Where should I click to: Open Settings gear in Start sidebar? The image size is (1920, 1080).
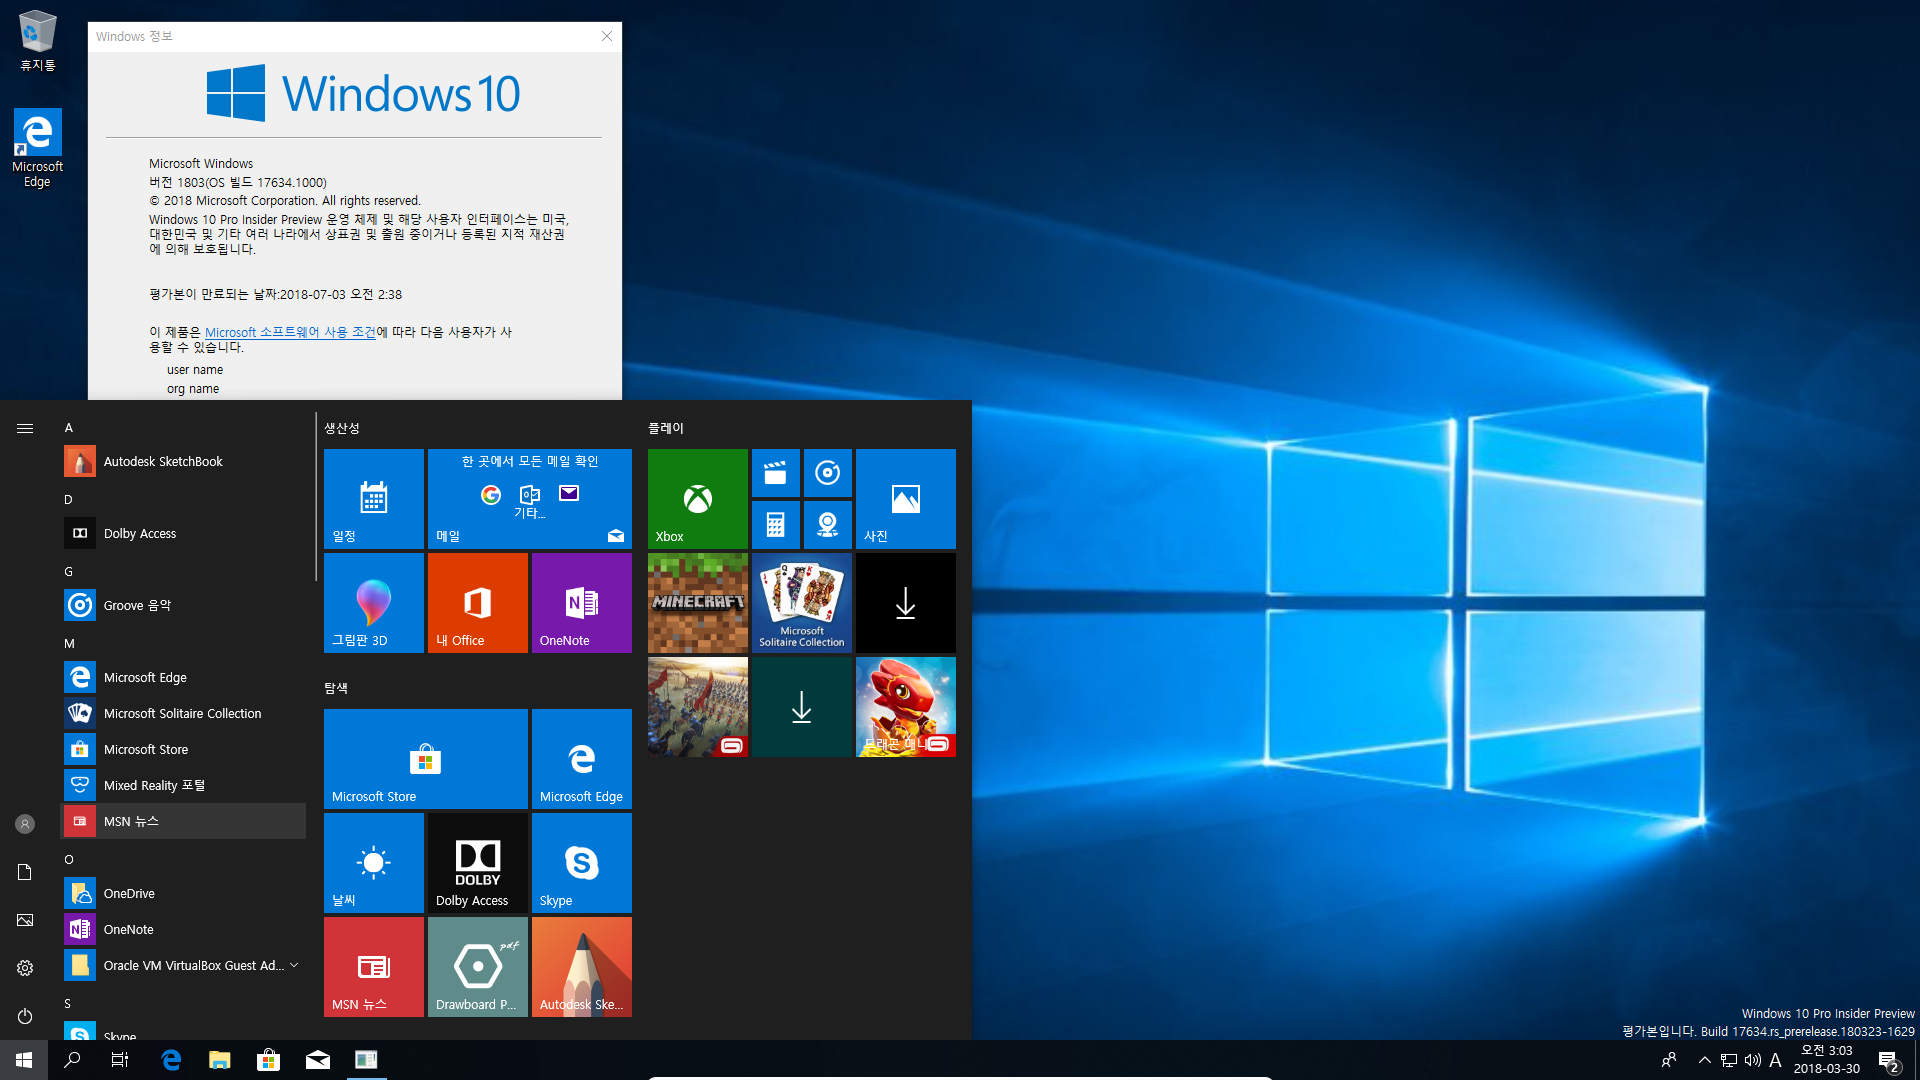(x=25, y=968)
